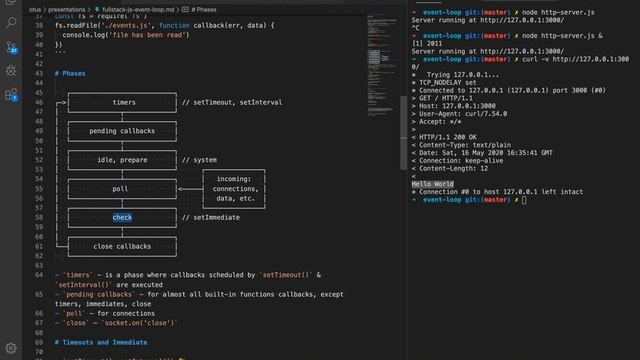Screen dimensions: 640x360
Task: Click the 'GET / HTTP/1.1' terminal line
Action: (442, 98)
